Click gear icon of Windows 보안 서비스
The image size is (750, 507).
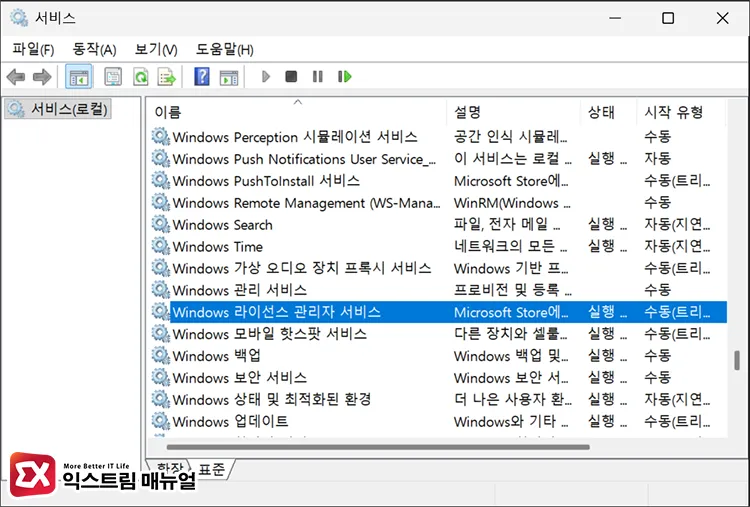pyautogui.click(x=161, y=378)
